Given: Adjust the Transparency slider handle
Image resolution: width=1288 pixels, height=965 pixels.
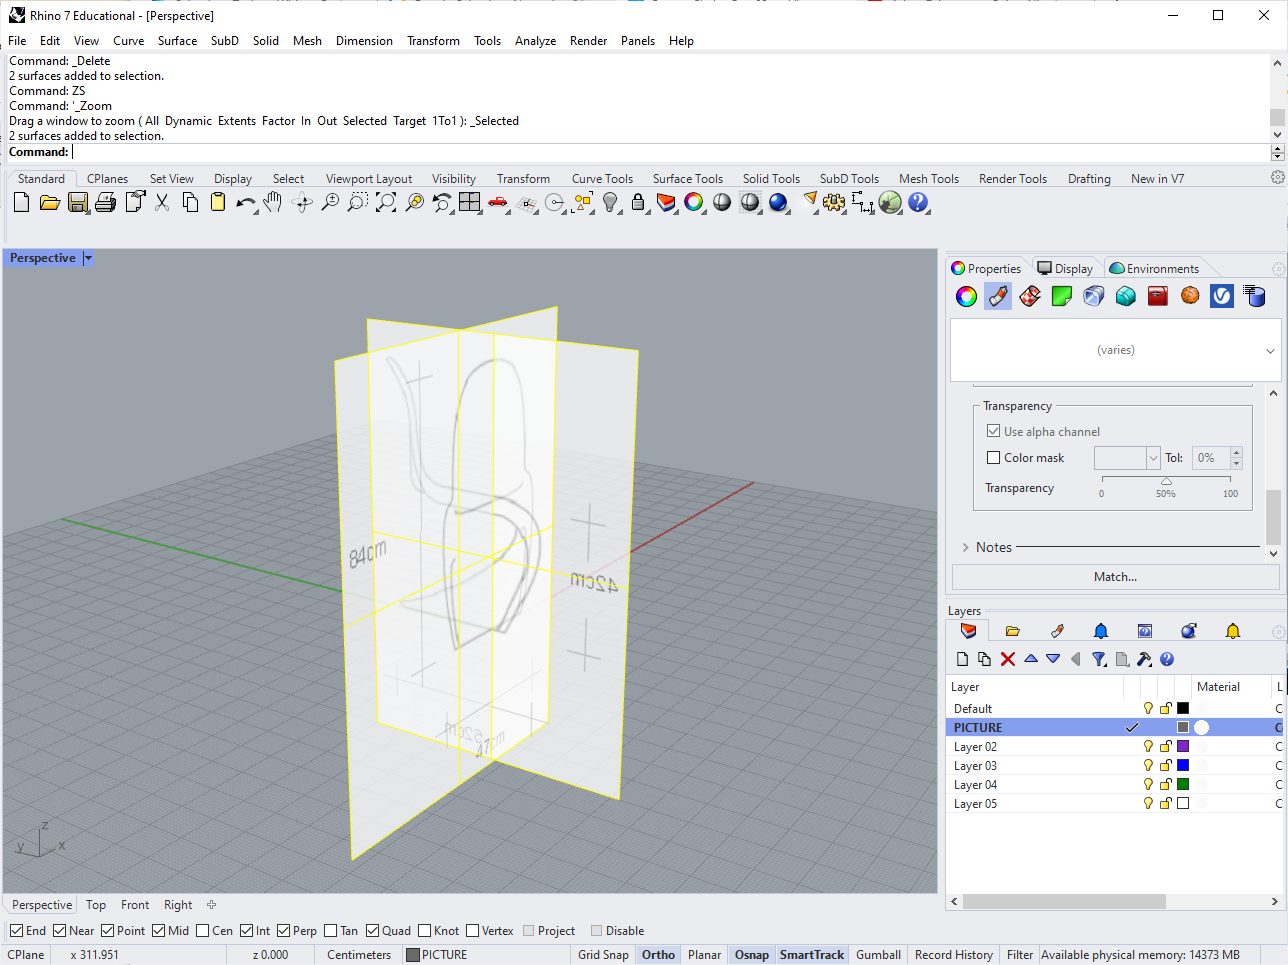Looking at the screenshot, I should (1166, 481).
